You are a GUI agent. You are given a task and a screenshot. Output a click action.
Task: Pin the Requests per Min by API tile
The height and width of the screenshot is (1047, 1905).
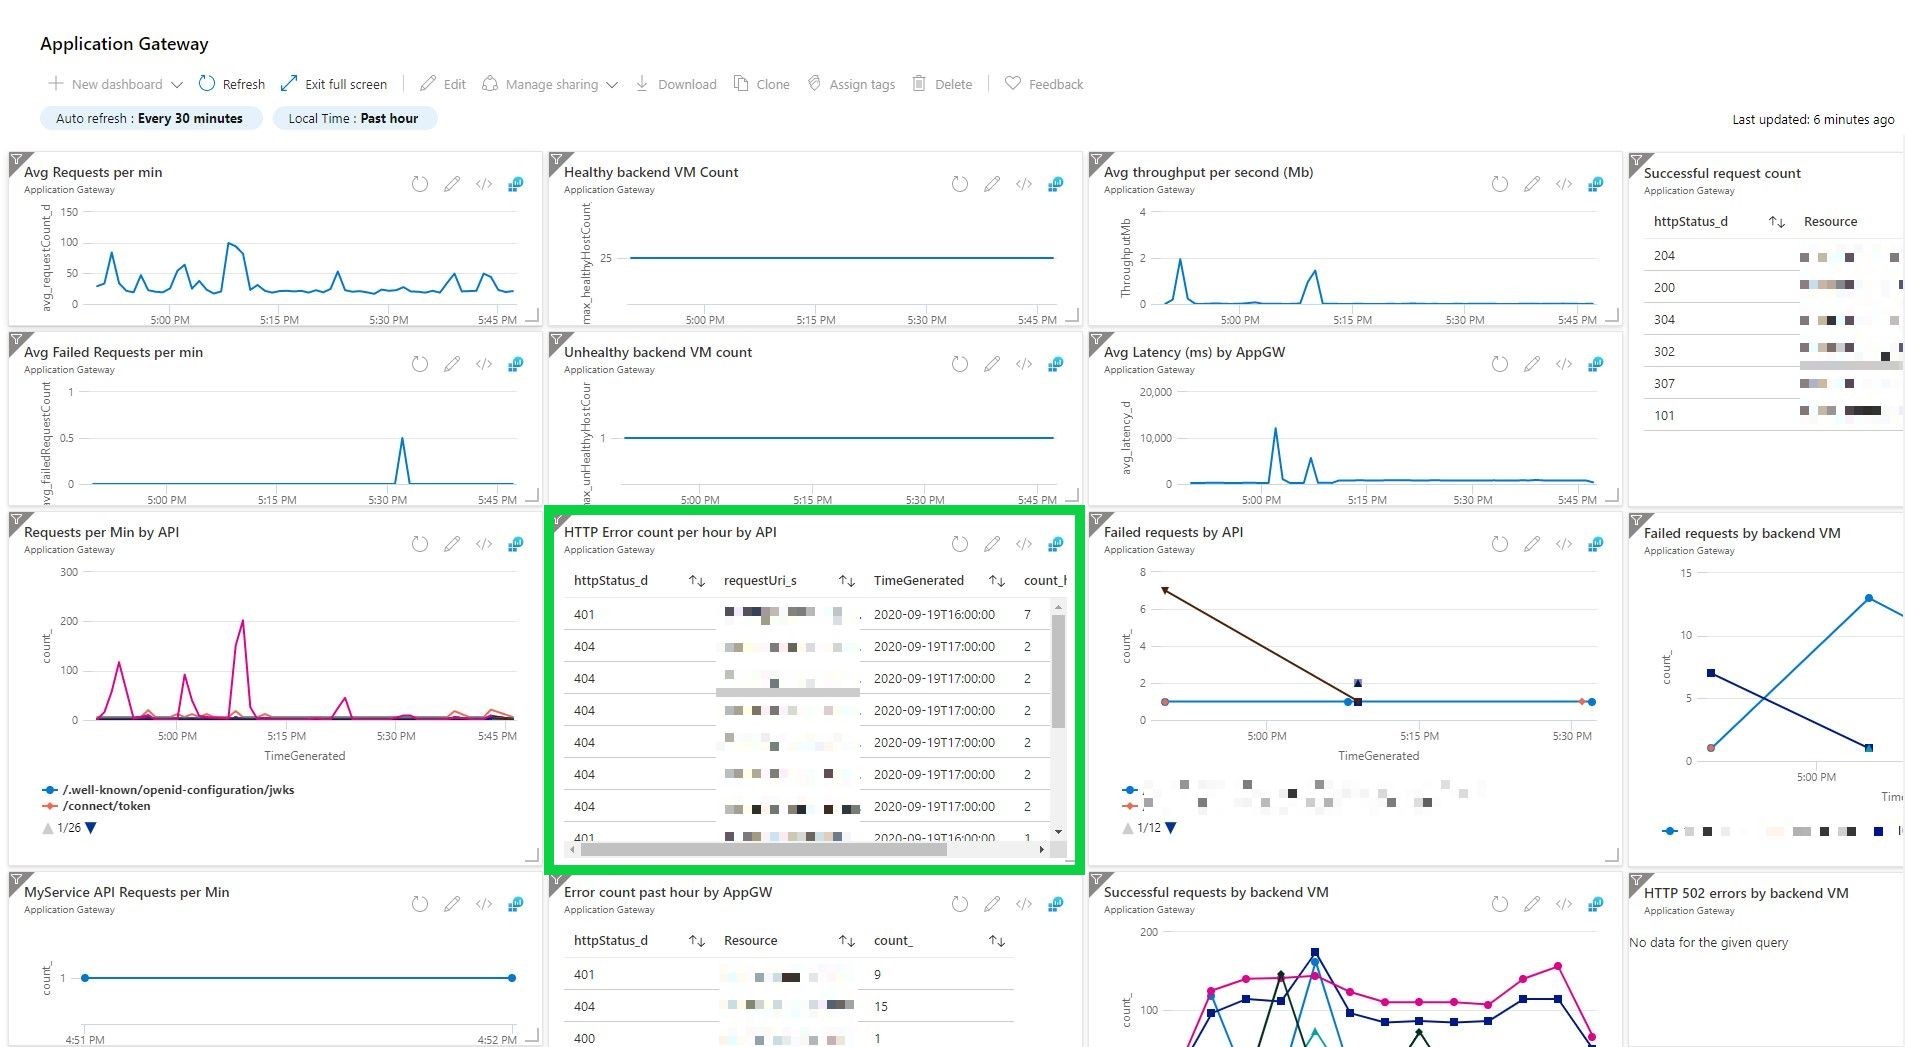click(515, 543)
